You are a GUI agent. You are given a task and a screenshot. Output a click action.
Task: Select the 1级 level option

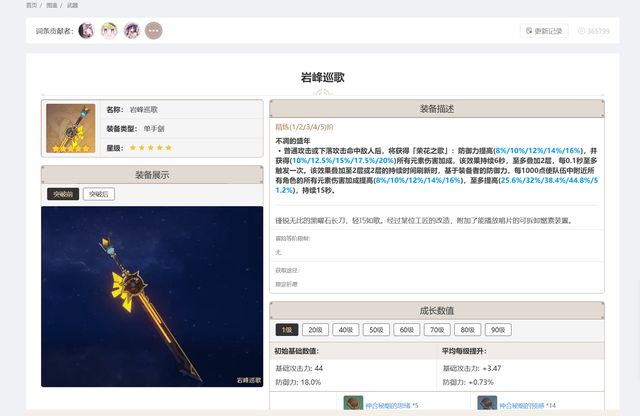point(287,329)
